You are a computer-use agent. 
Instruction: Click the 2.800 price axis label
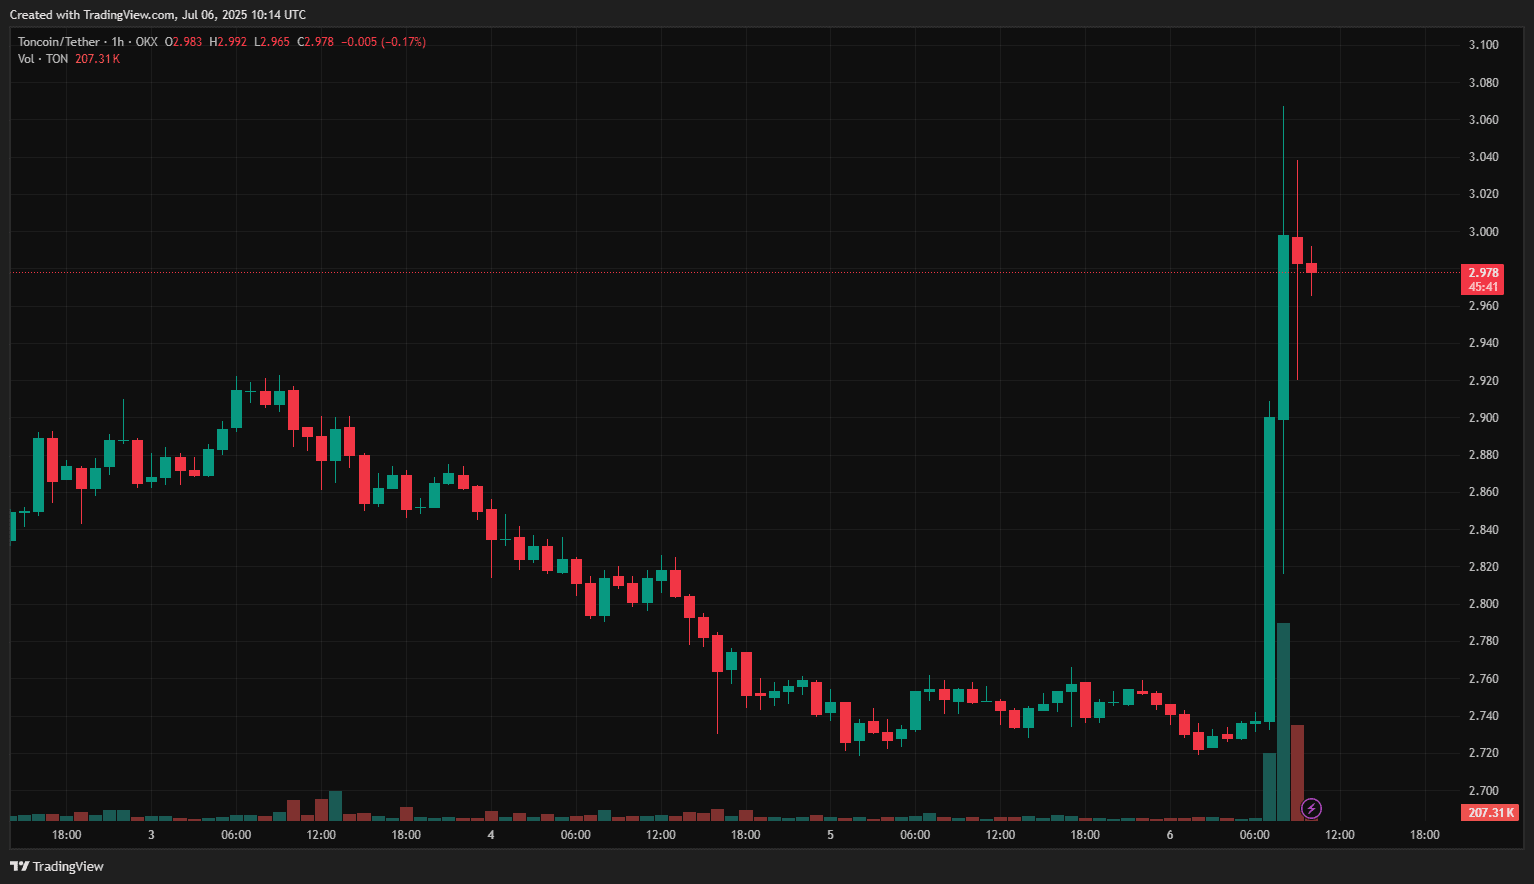coord(1483,604)
